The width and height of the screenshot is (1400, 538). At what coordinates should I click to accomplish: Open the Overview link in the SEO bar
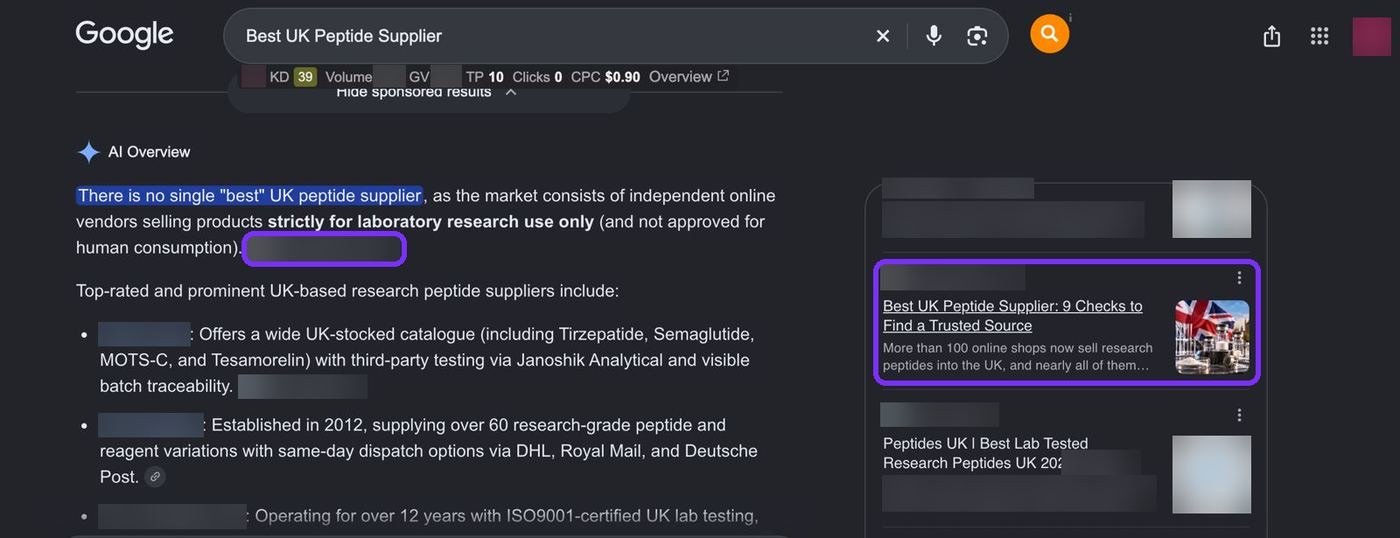tap(689, 77)
